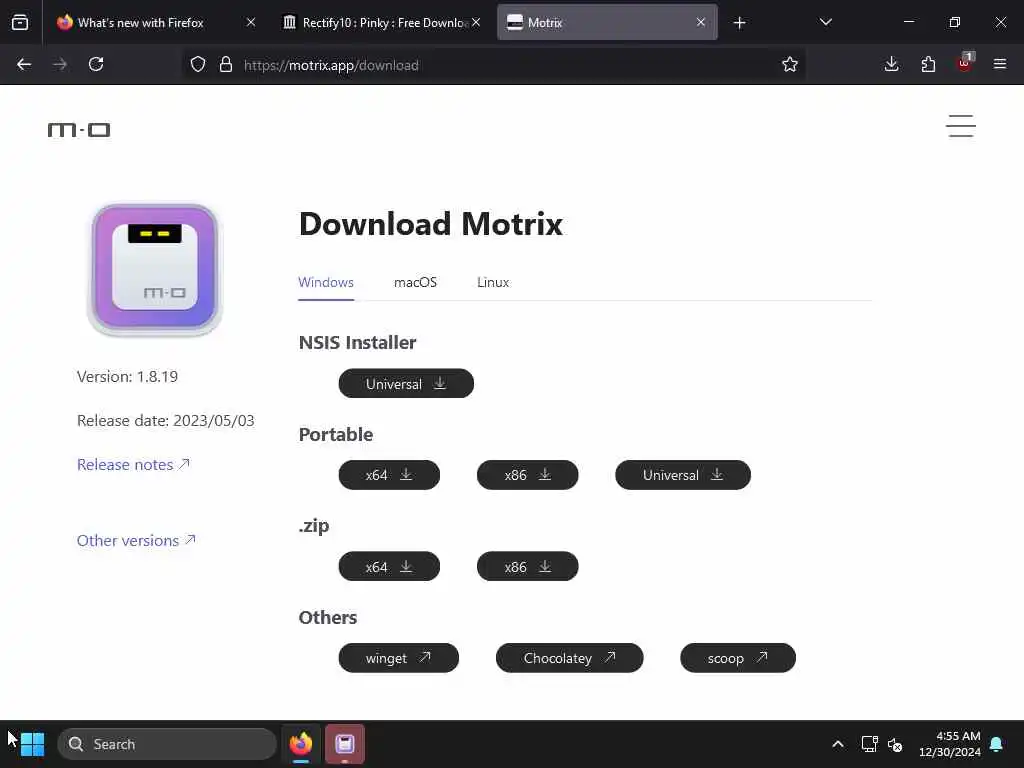The height and width of the screenshot is (768, 1024).
Task: Bookmark this page with the star
Action: pos(790,65)
